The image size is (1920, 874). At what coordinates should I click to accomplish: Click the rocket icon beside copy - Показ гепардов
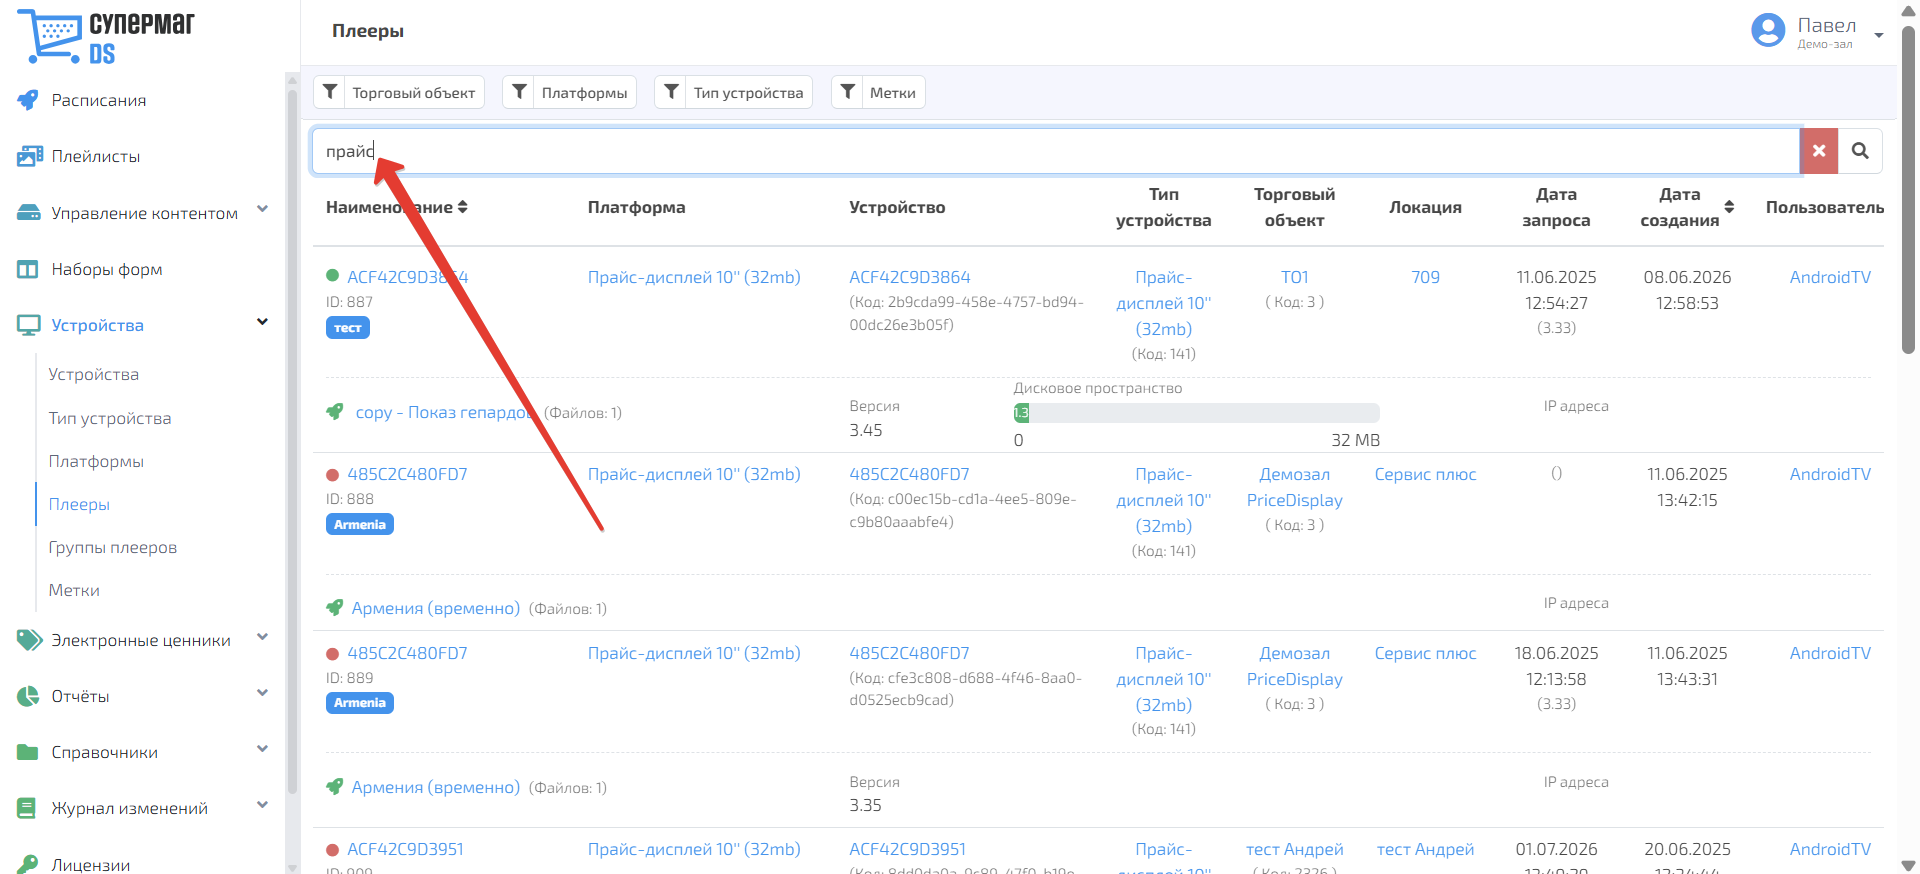pos(335,411)
